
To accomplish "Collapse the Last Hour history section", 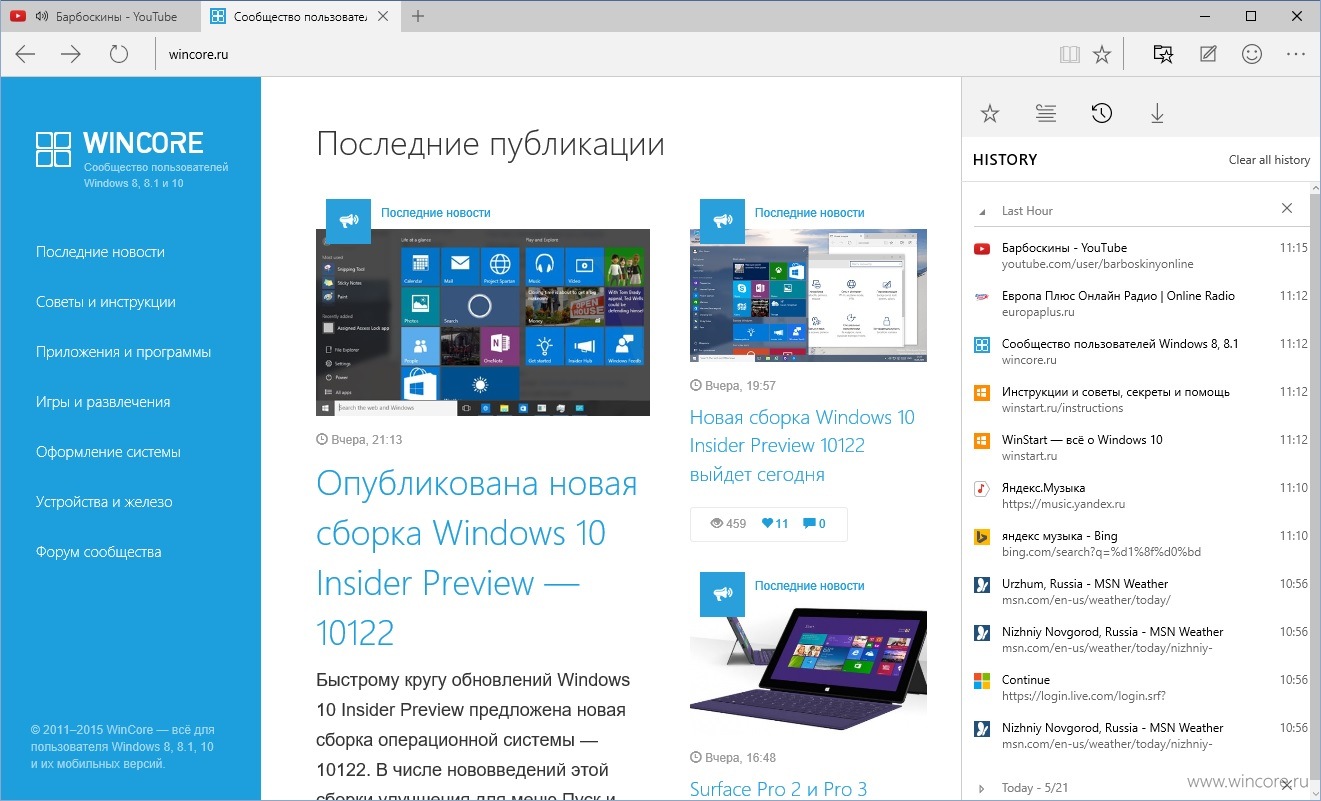I will click(983, 211).
